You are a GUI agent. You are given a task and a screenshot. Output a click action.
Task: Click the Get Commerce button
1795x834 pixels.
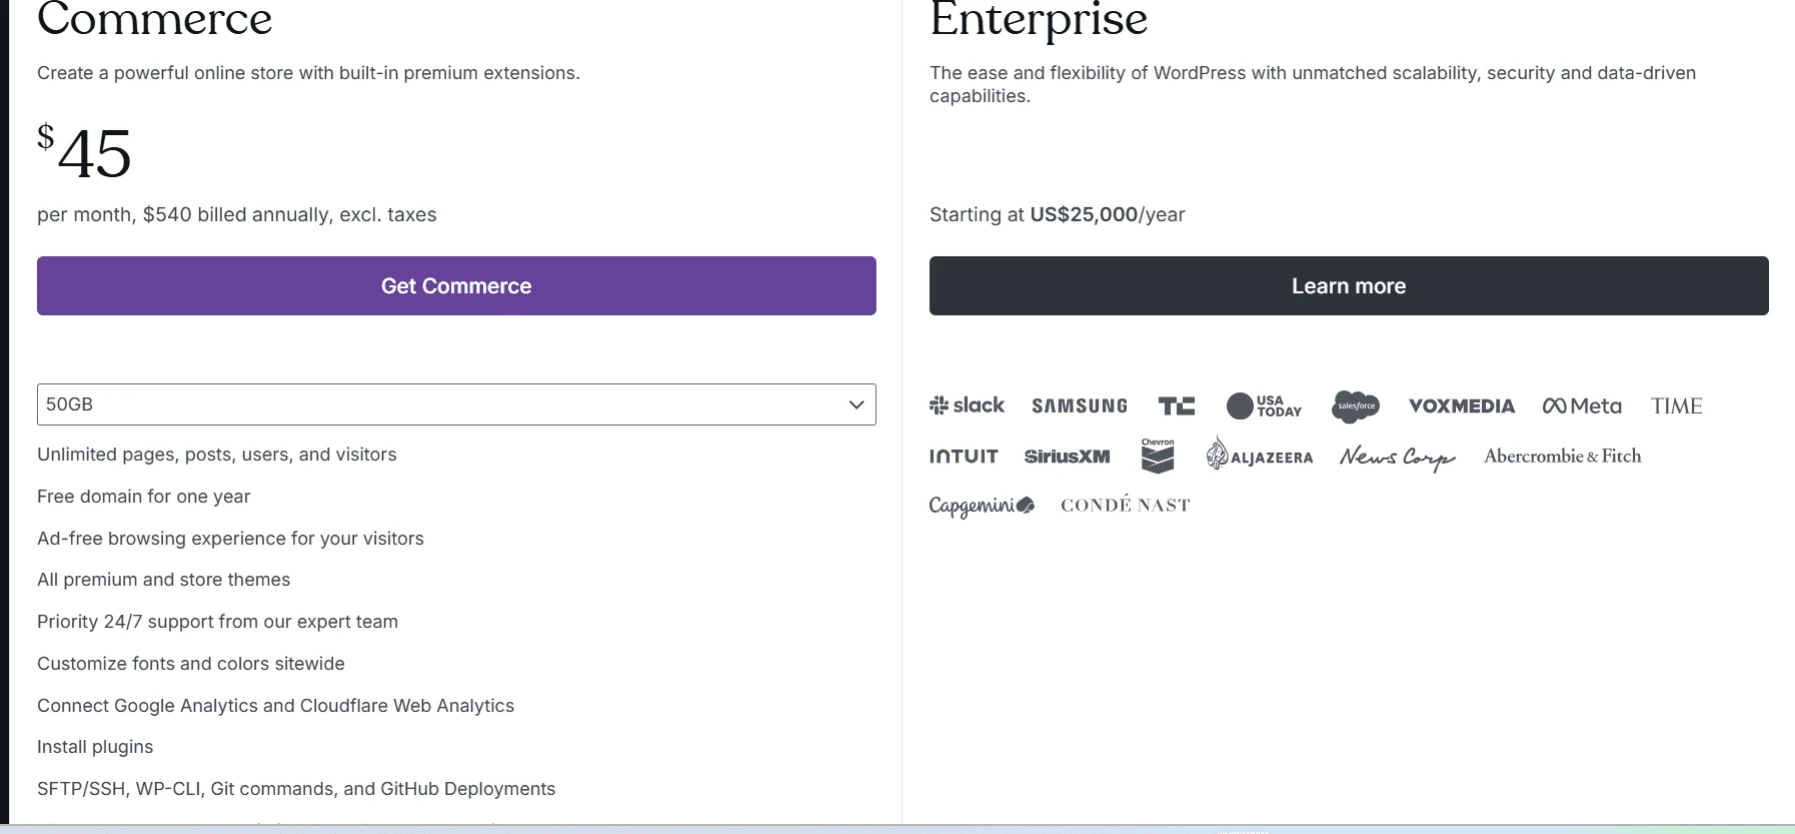pyautogui.click(x=456, y=286)
